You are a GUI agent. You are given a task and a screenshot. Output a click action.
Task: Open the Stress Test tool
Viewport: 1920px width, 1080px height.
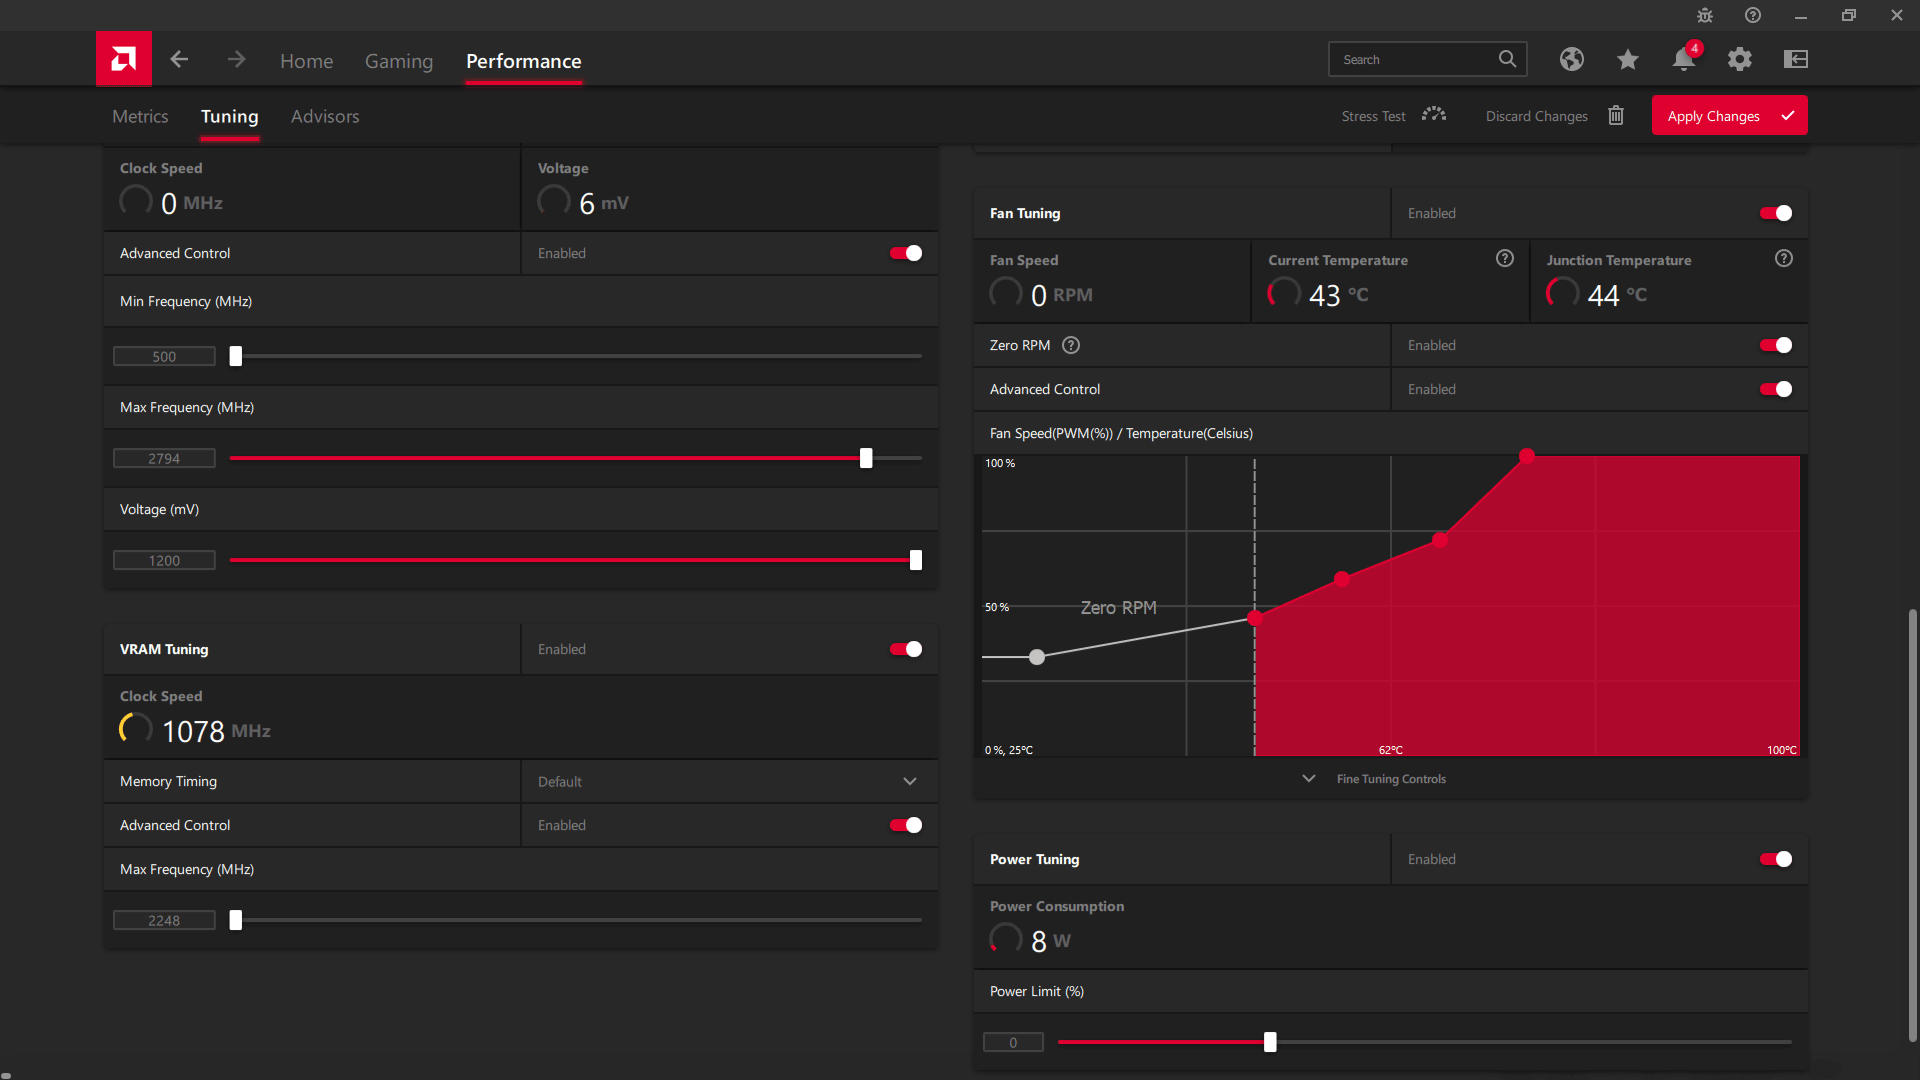pos(1391,116)
